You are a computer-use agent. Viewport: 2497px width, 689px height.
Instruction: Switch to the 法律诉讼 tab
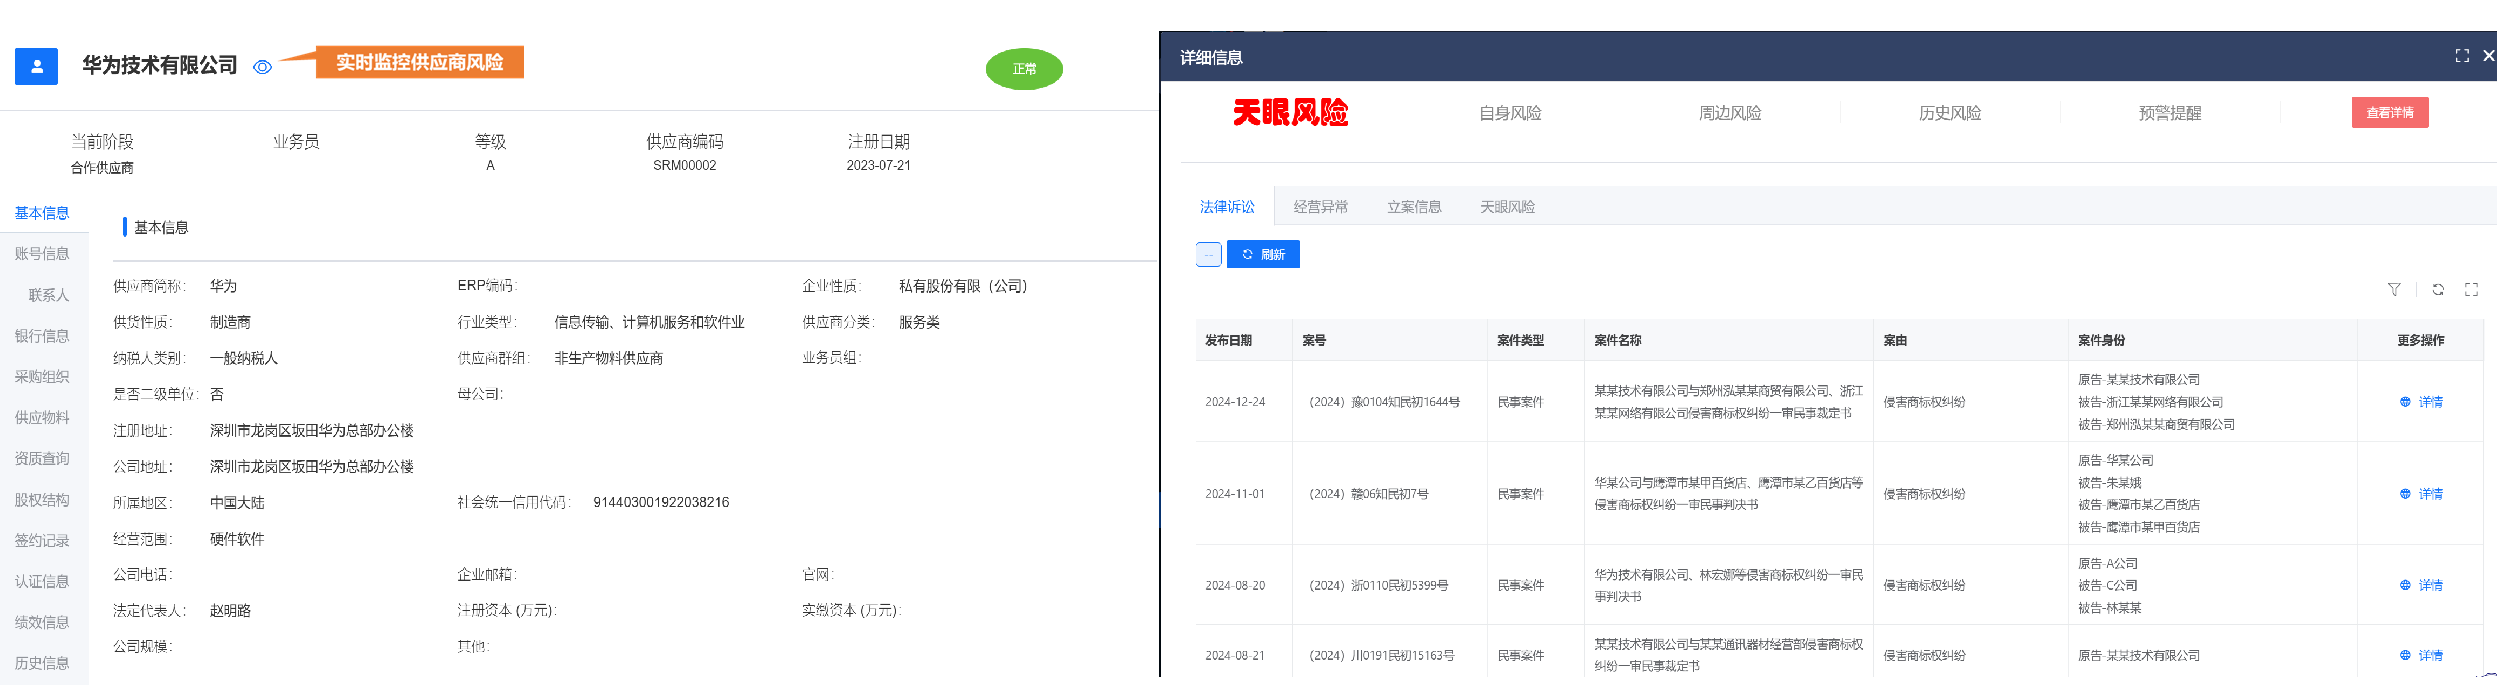(1227, 207)
